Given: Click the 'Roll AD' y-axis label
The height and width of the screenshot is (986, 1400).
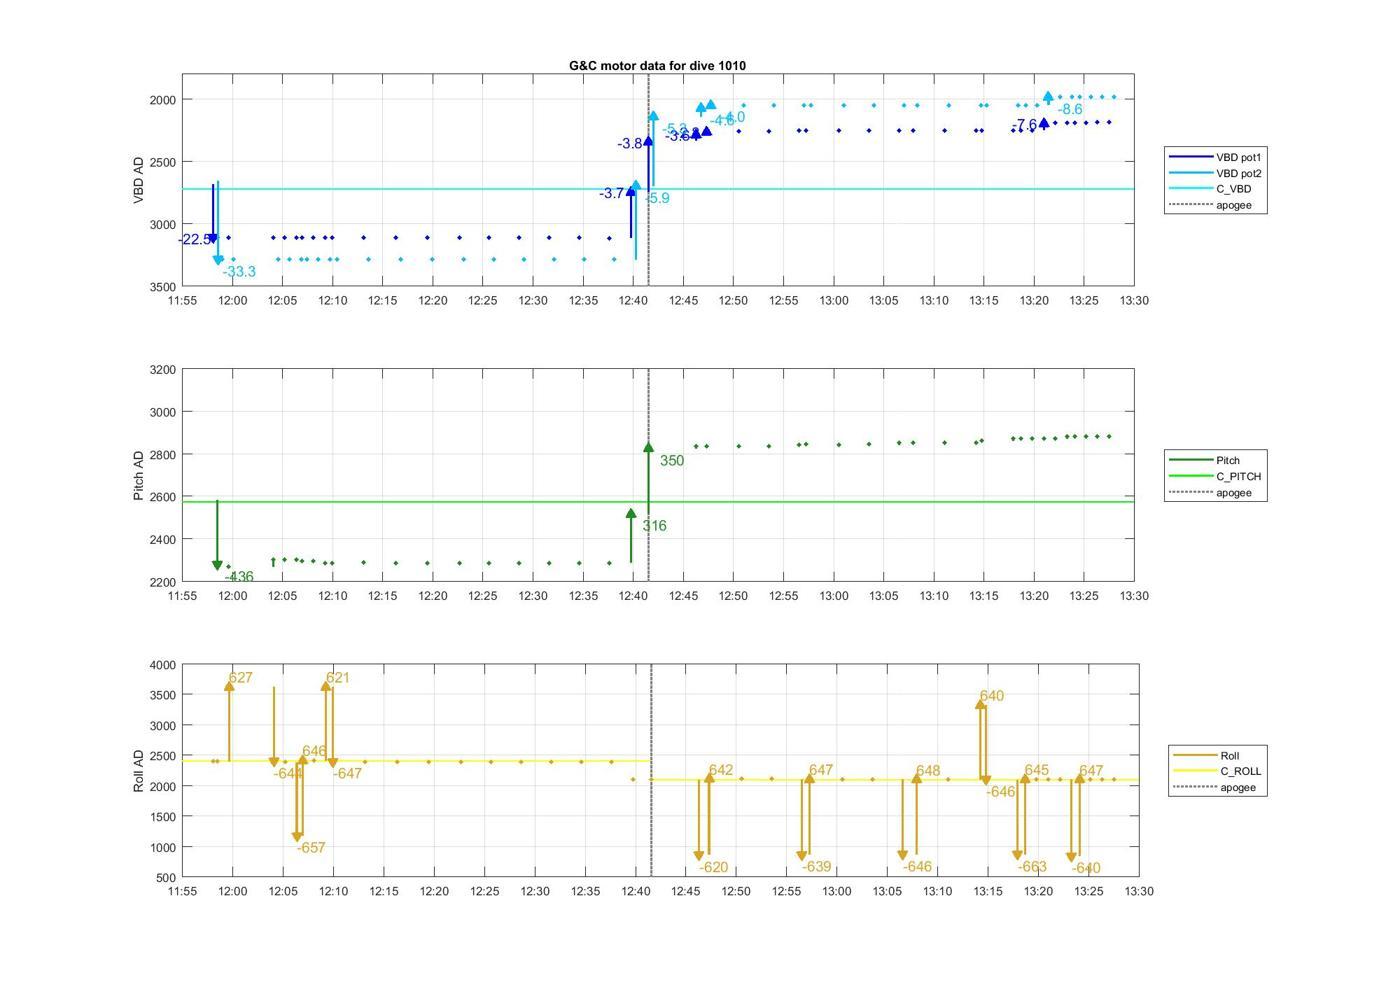Looking at the screenshot, I should tap(139, 771).
